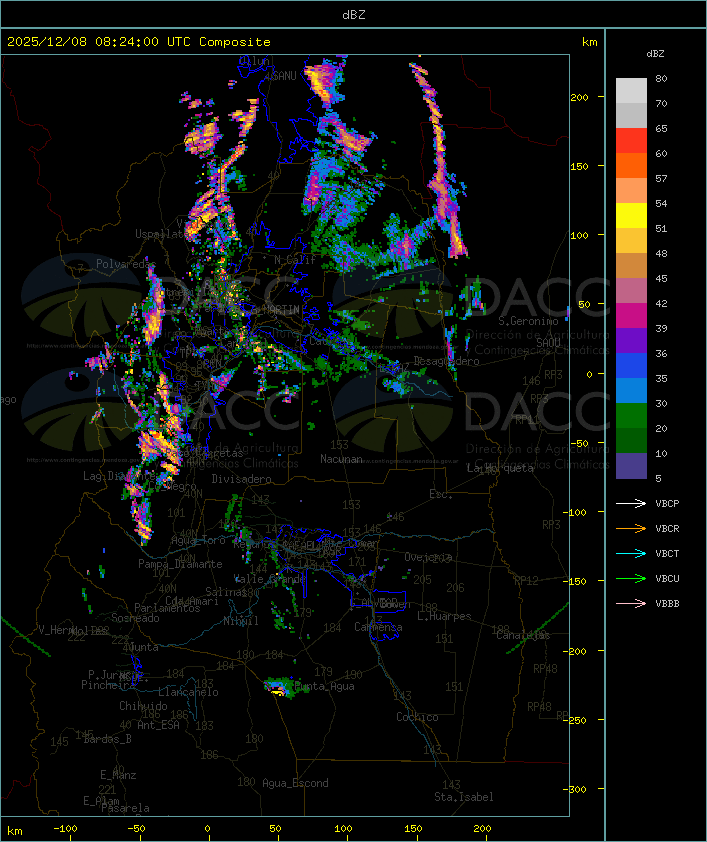Click the Llancanelo place label
Screen dimensions: 707x842
coord(188,692)
